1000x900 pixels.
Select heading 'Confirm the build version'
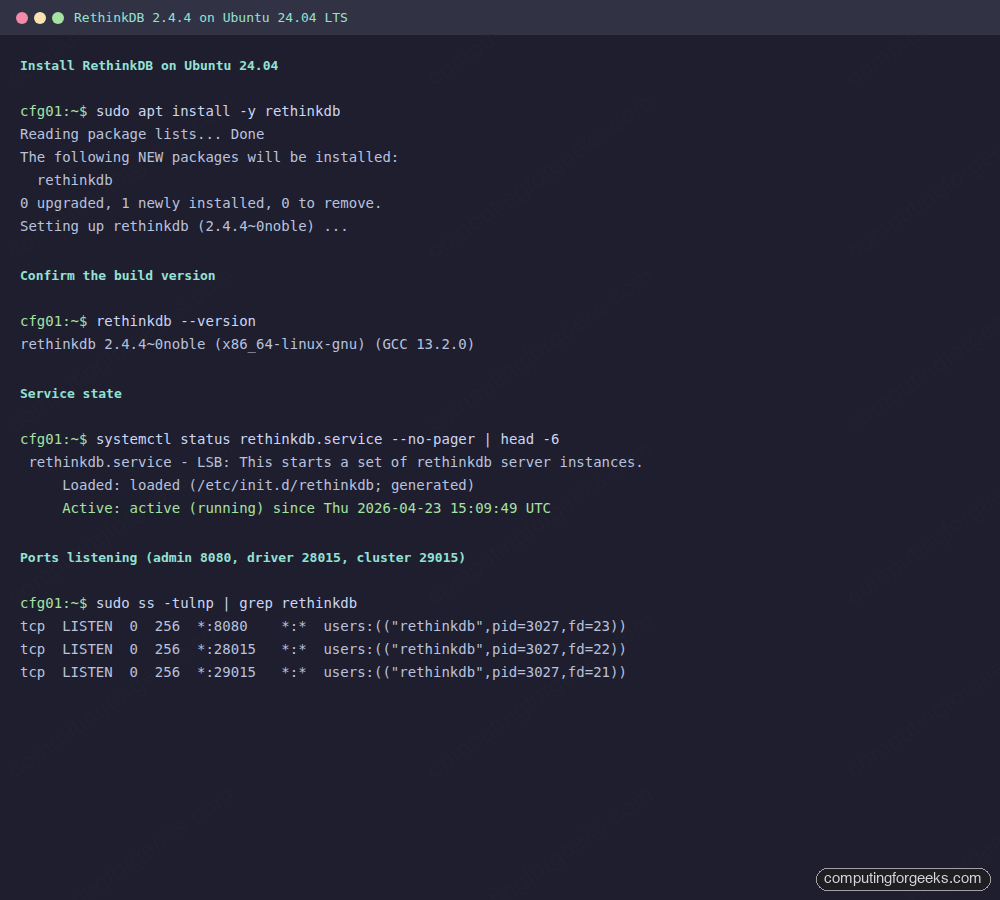(117, 276)
